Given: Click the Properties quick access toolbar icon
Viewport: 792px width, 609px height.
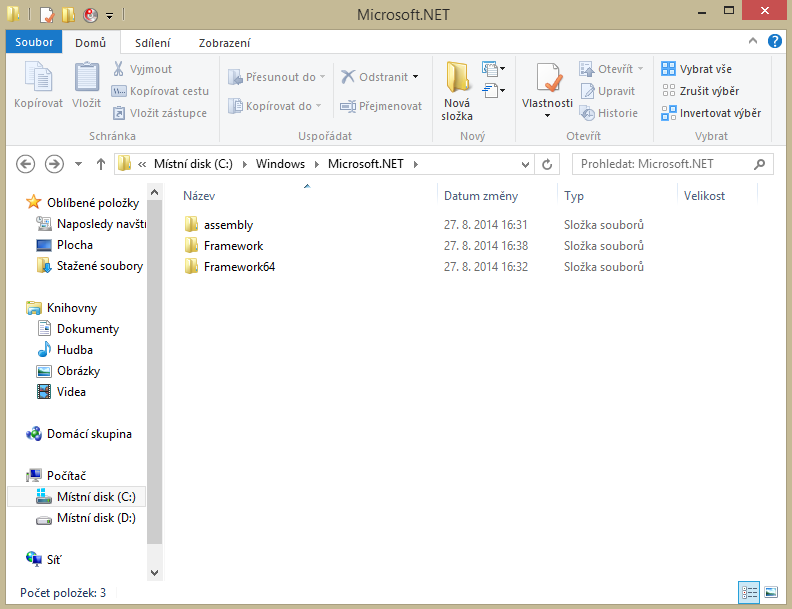Looking at the screenshot, I should point(46,15).
